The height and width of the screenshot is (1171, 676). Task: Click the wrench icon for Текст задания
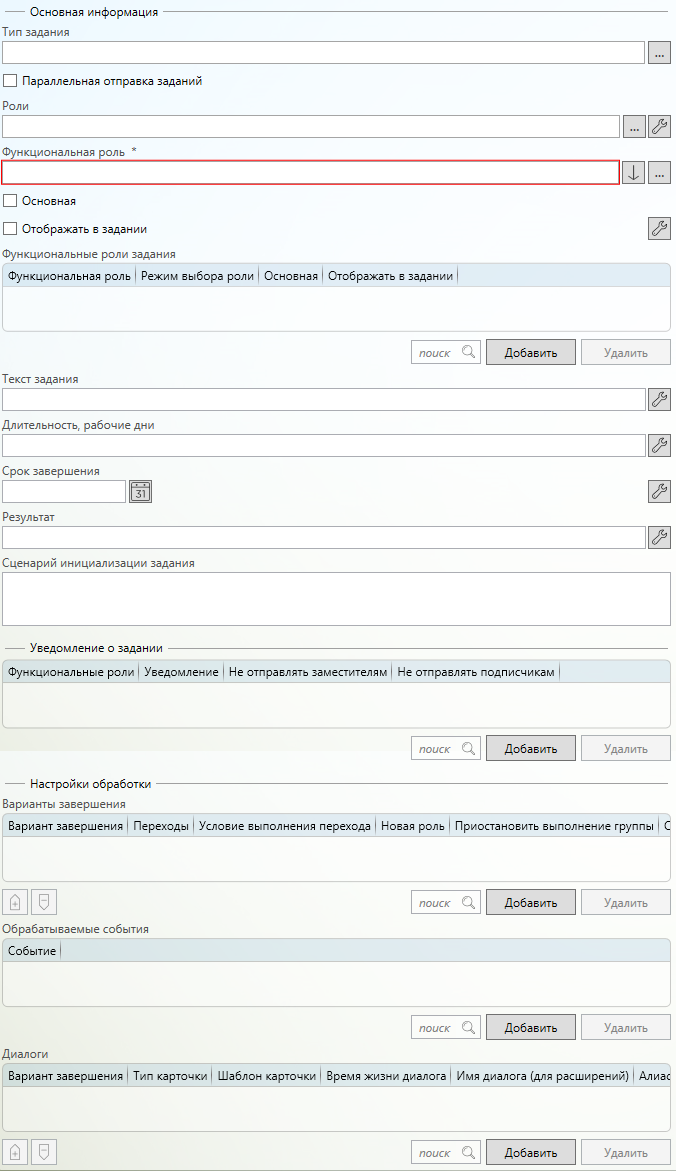(660, 399)
